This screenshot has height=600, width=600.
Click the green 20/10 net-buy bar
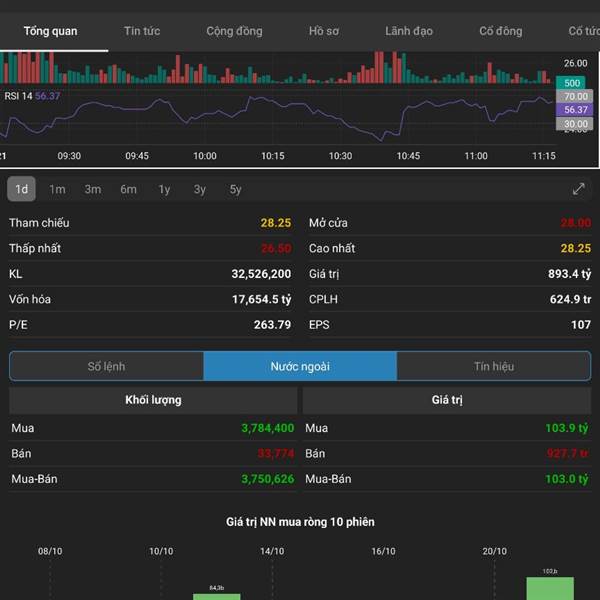coord(550,588)
